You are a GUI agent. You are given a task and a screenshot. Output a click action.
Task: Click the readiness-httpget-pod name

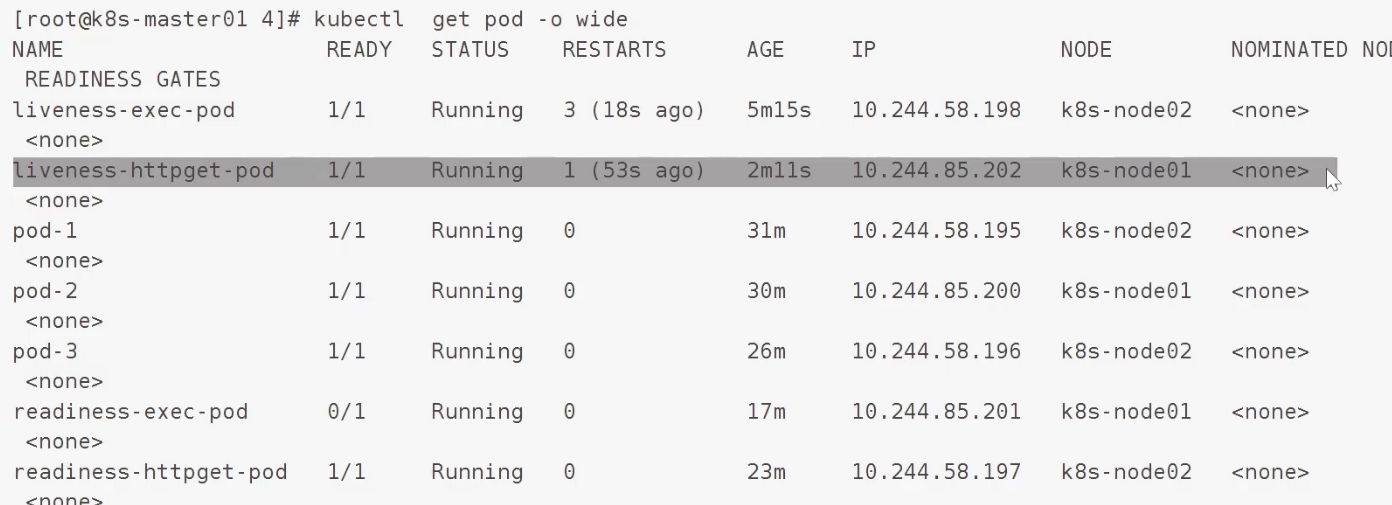coord(150,471)
